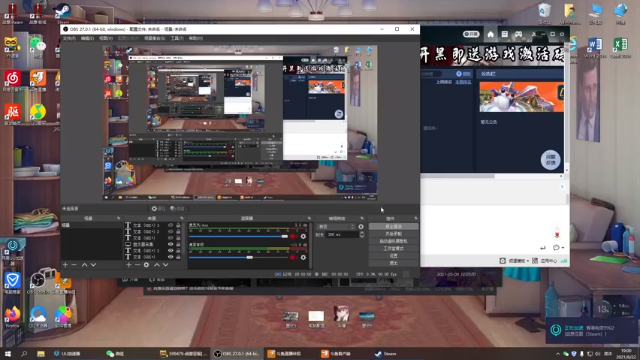The height and width of the screenshot is (360, 640).
Task: Pop out the Sources dock icon
Action: coord(182,219)
